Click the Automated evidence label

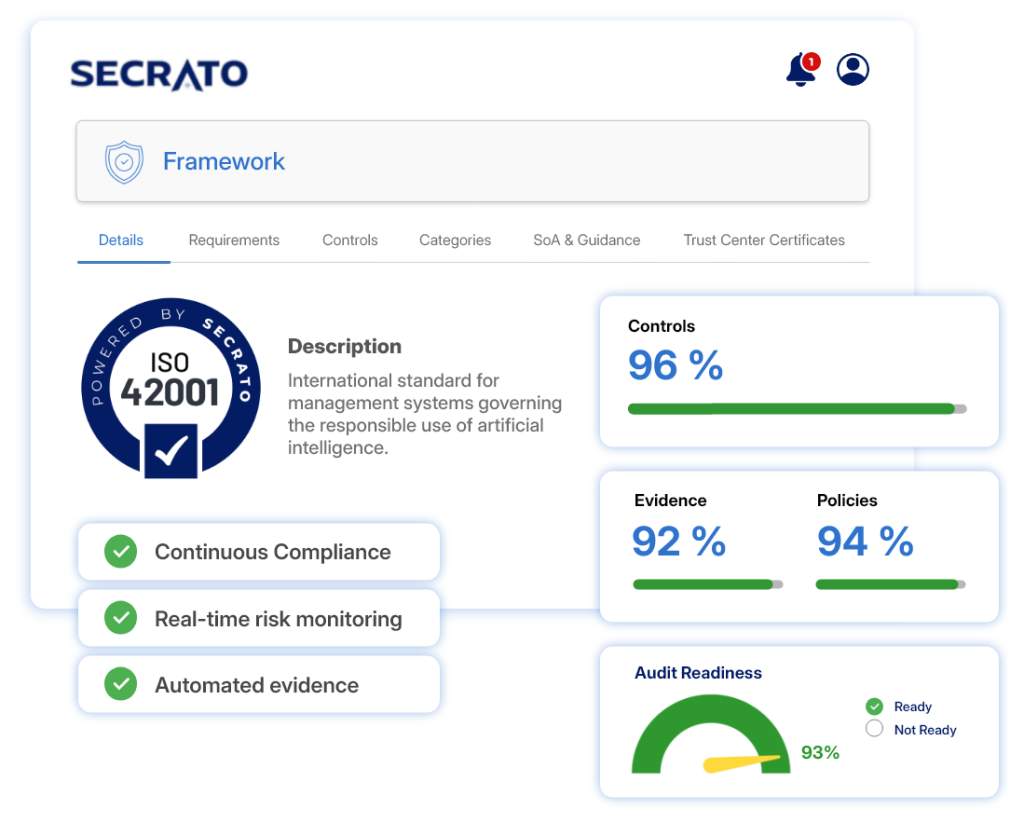(x=257, y=685)
